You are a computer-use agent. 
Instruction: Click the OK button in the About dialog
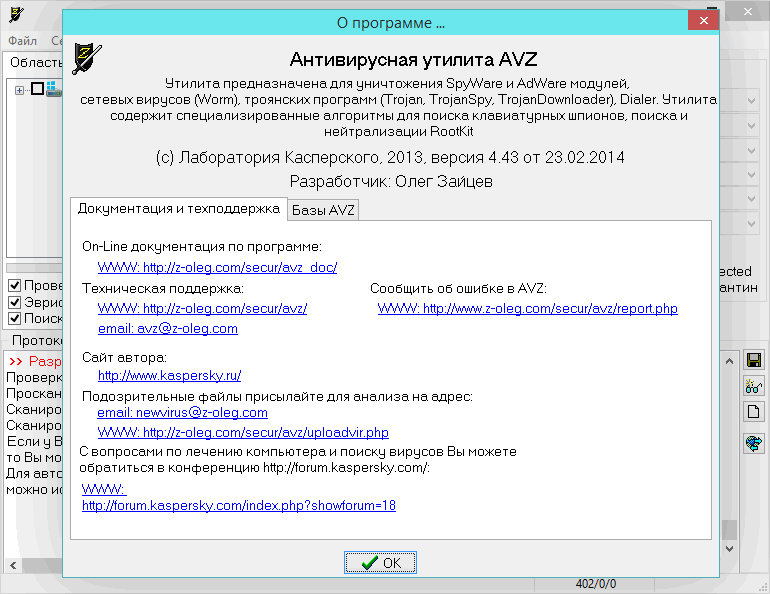(380, 563)
